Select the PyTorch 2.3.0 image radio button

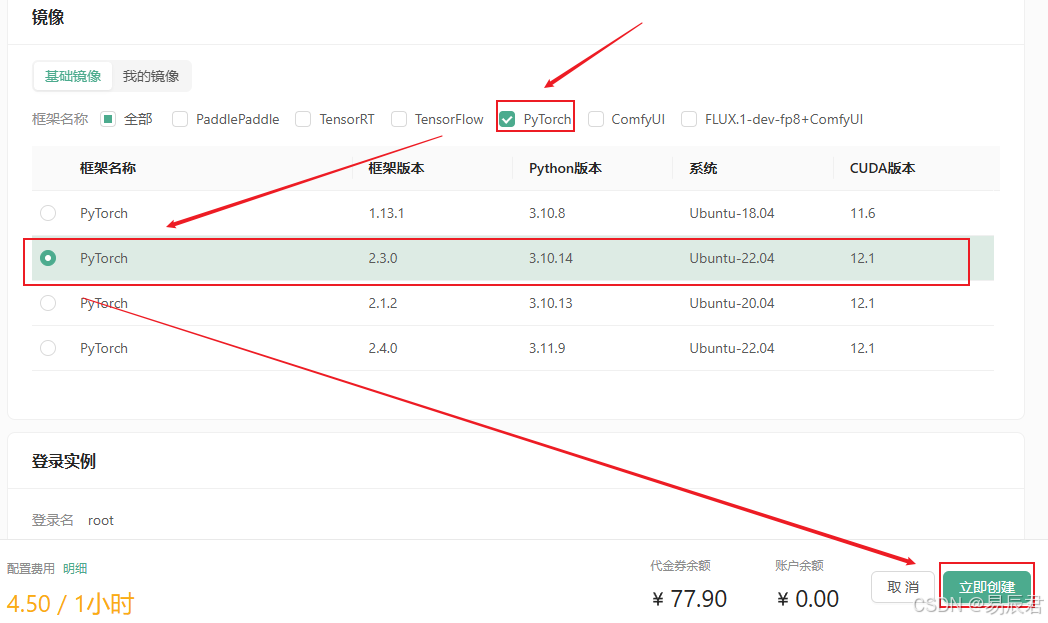48,258
